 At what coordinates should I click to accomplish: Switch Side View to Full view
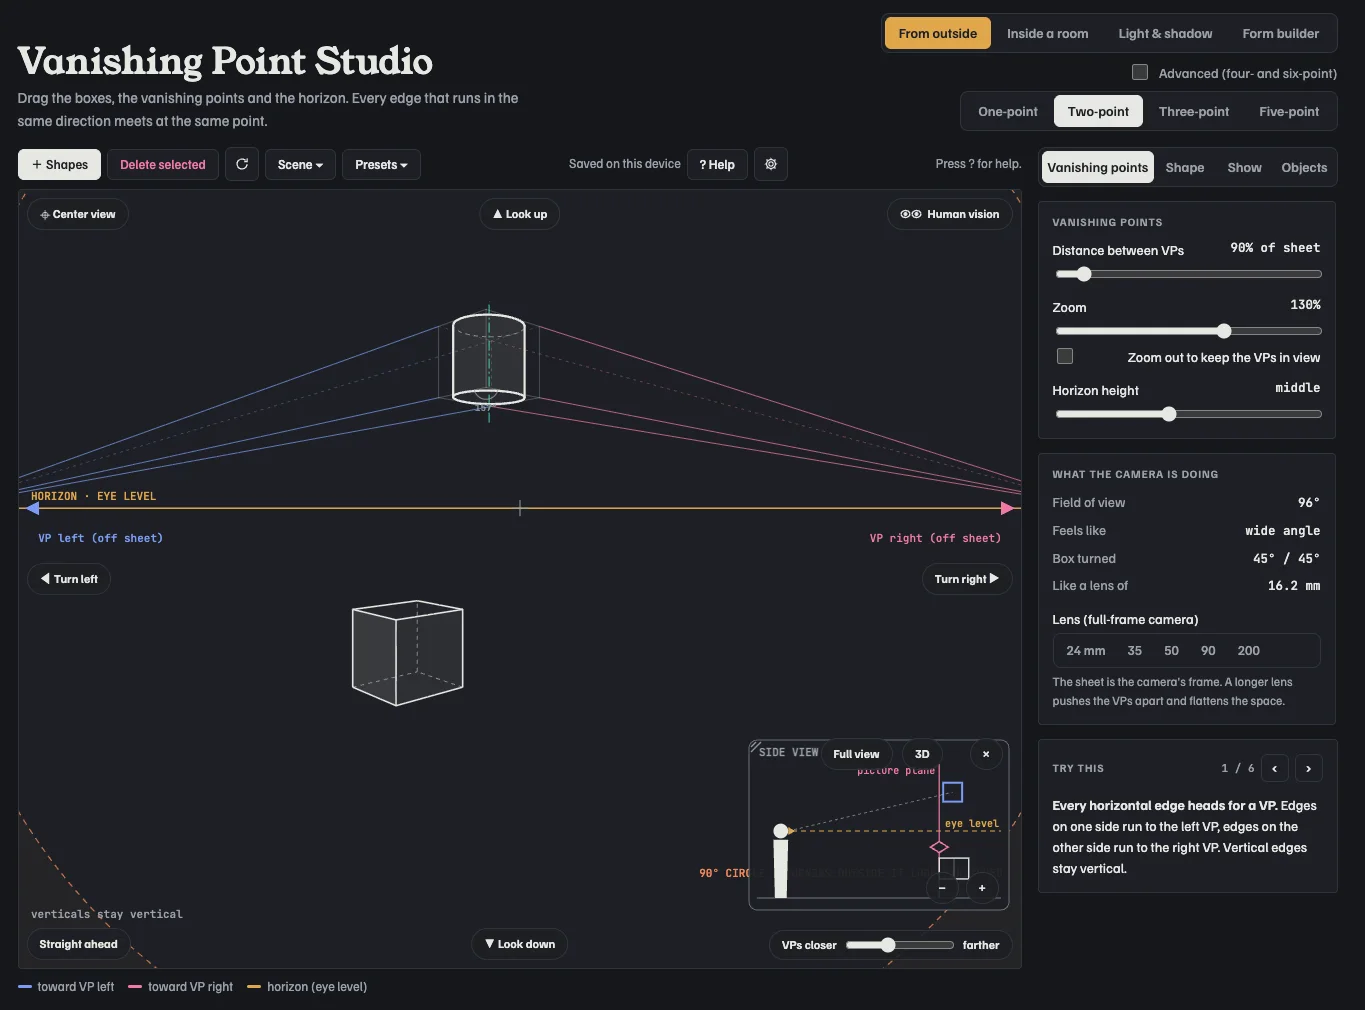856,754
